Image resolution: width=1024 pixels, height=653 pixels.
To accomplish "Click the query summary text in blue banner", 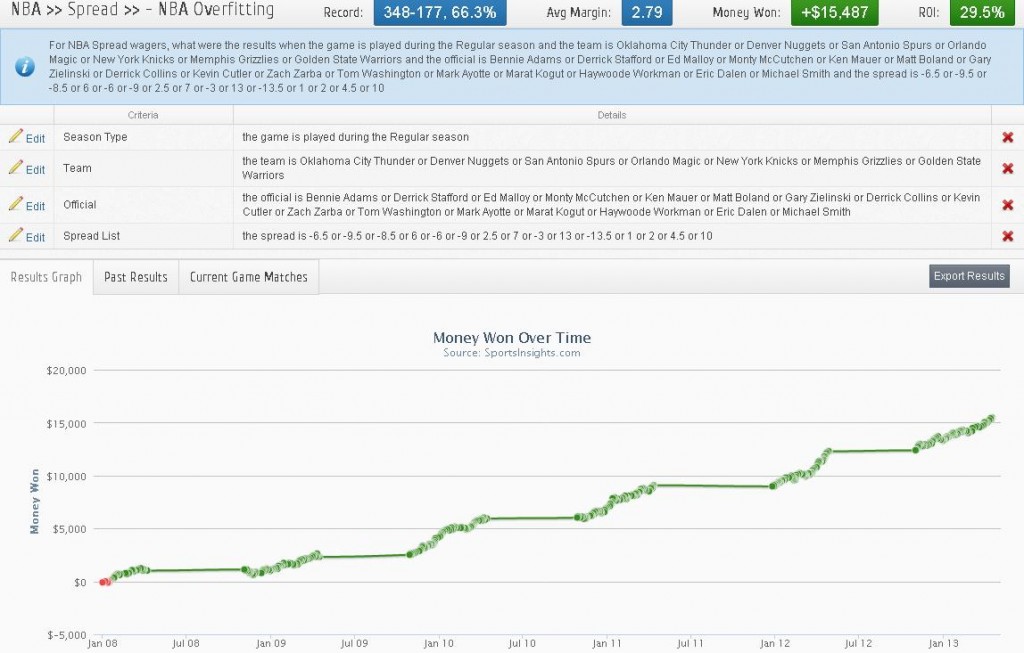I will pos(520,67).
